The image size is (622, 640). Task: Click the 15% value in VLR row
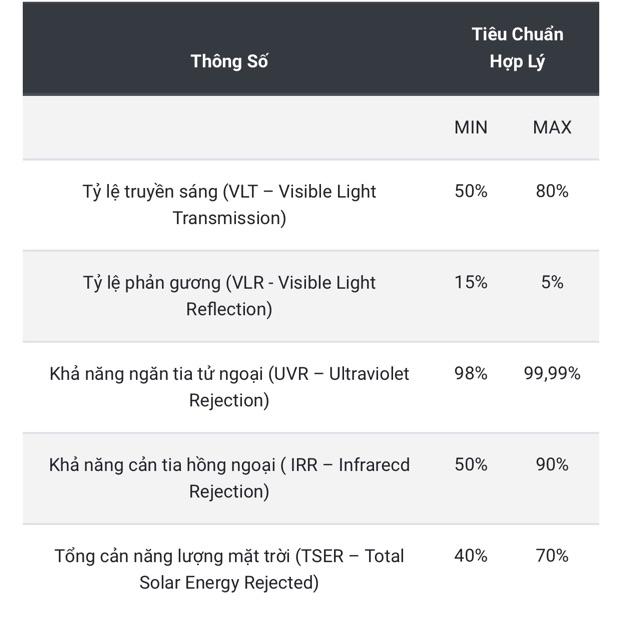click(471, 282)
